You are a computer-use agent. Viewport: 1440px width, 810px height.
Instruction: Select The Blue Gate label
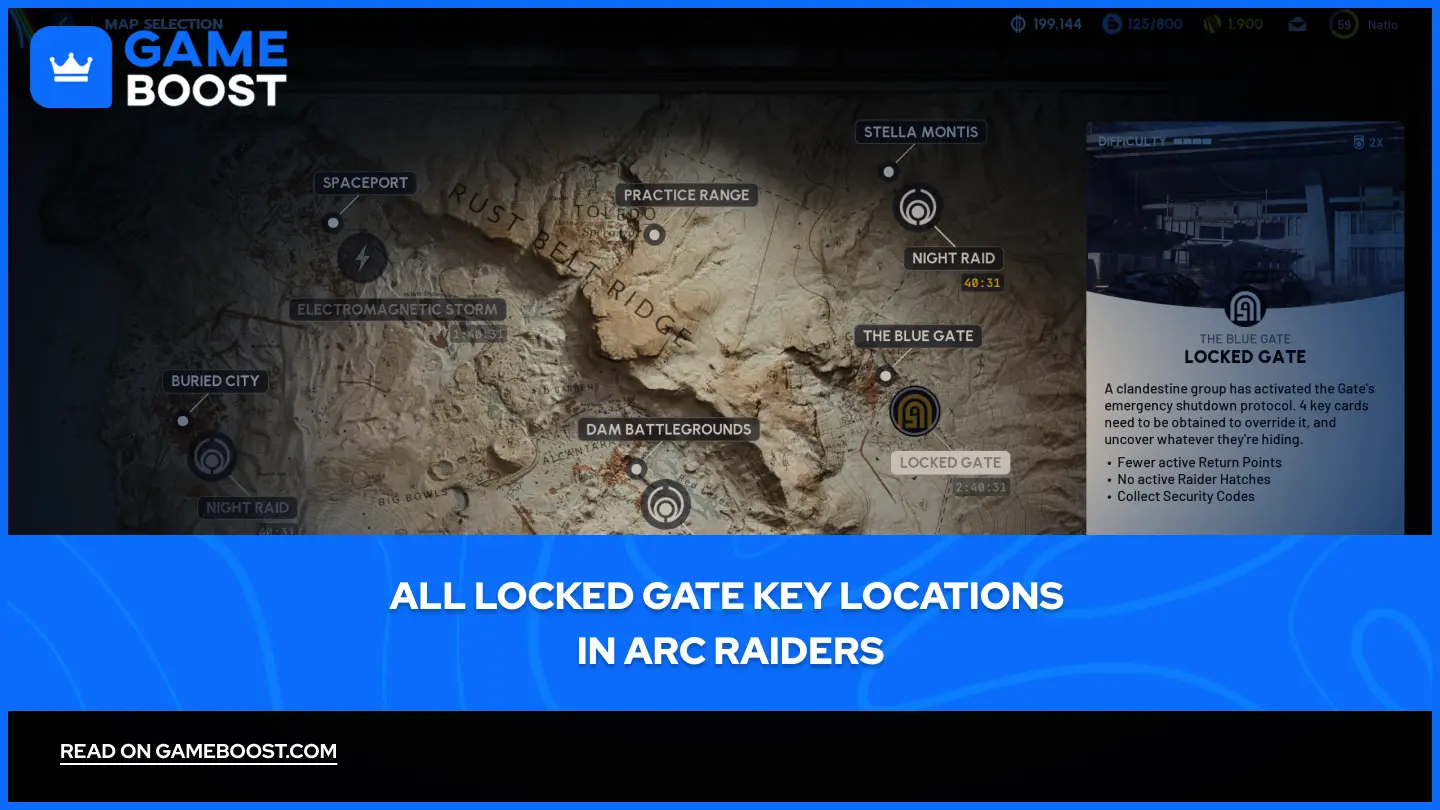tap(917, 336)
